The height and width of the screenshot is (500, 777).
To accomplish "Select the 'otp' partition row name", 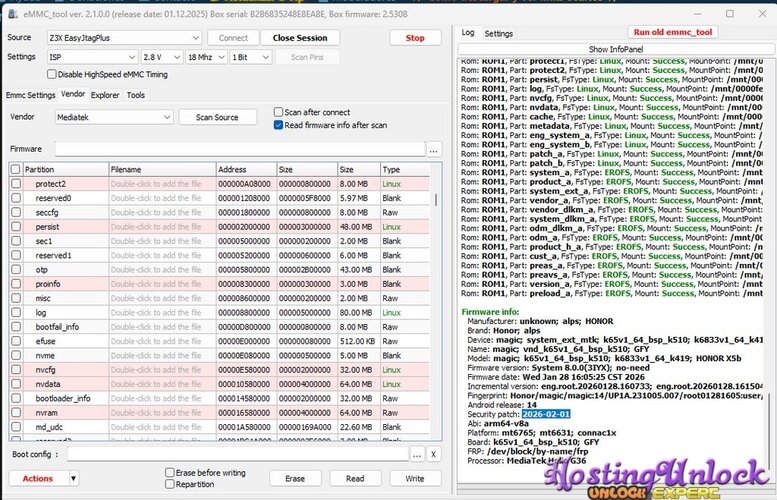I will [42, 270].
